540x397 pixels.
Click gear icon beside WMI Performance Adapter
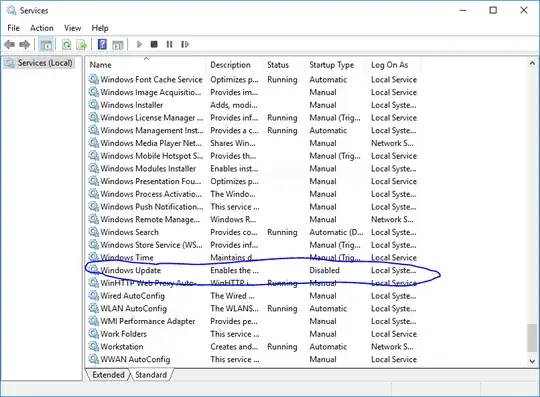pos(93,321)
